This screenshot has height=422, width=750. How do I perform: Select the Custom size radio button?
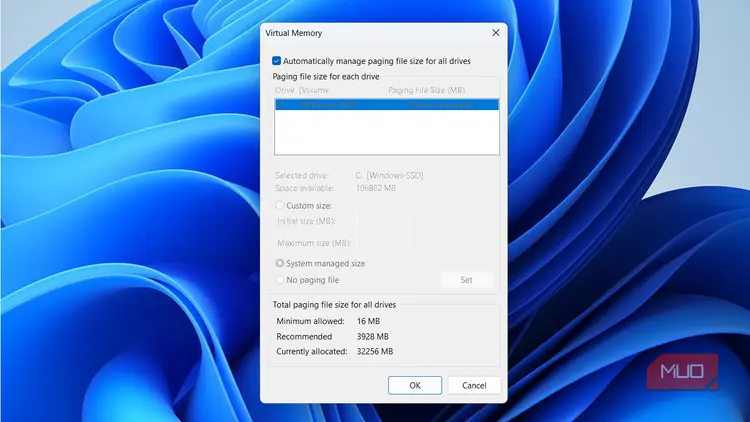point(280,206)
